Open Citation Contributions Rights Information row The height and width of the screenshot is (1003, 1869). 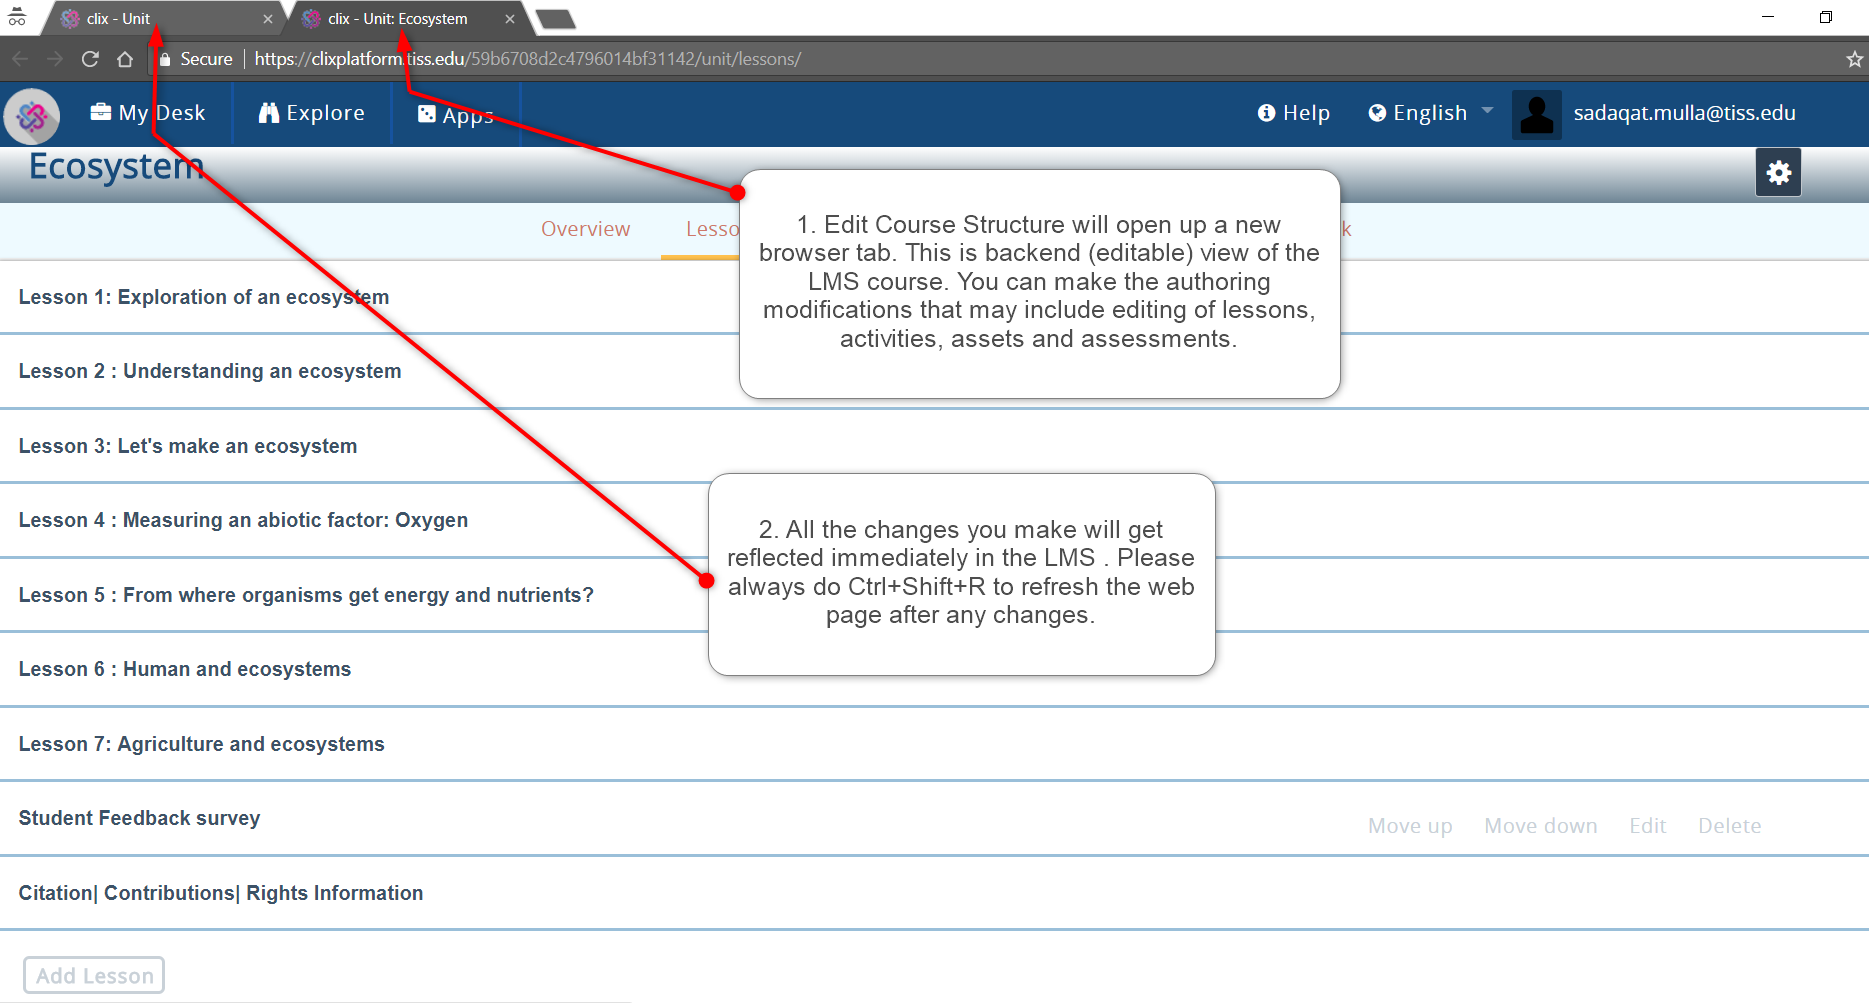(x=221, y=893)
